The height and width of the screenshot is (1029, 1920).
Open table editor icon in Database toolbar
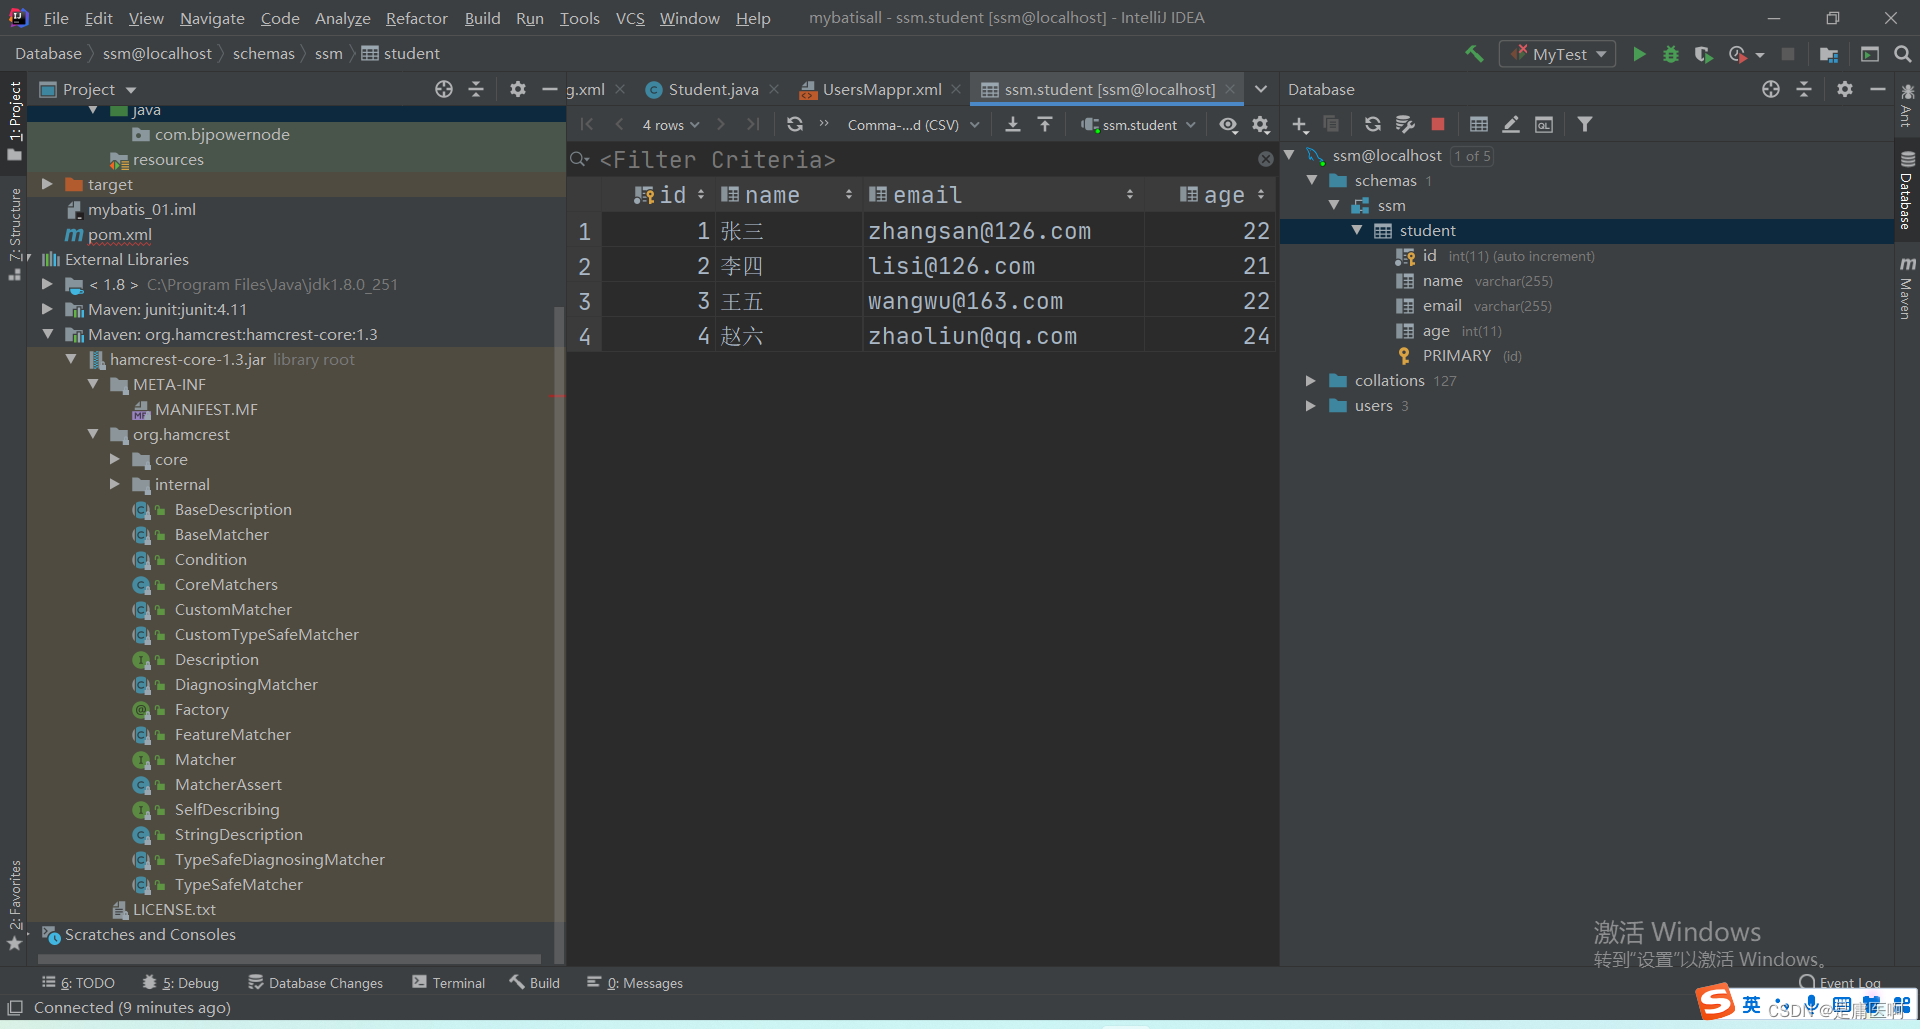click(1479, 124)
